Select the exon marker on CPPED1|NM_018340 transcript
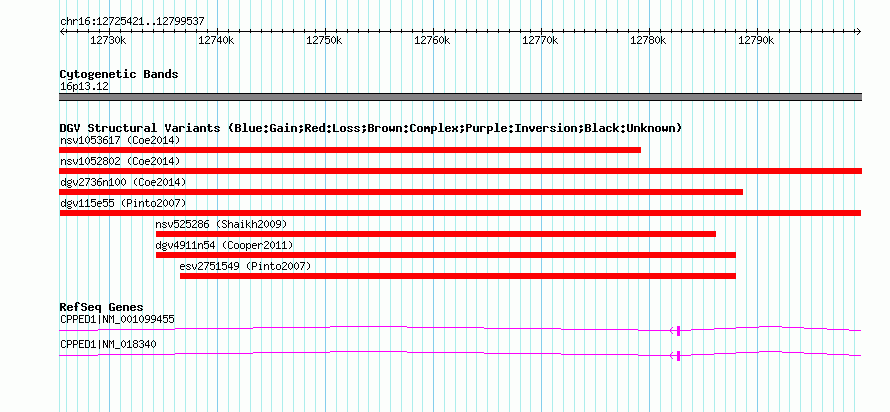This screenshot has width=890, height=412. (x=678, y=355)
